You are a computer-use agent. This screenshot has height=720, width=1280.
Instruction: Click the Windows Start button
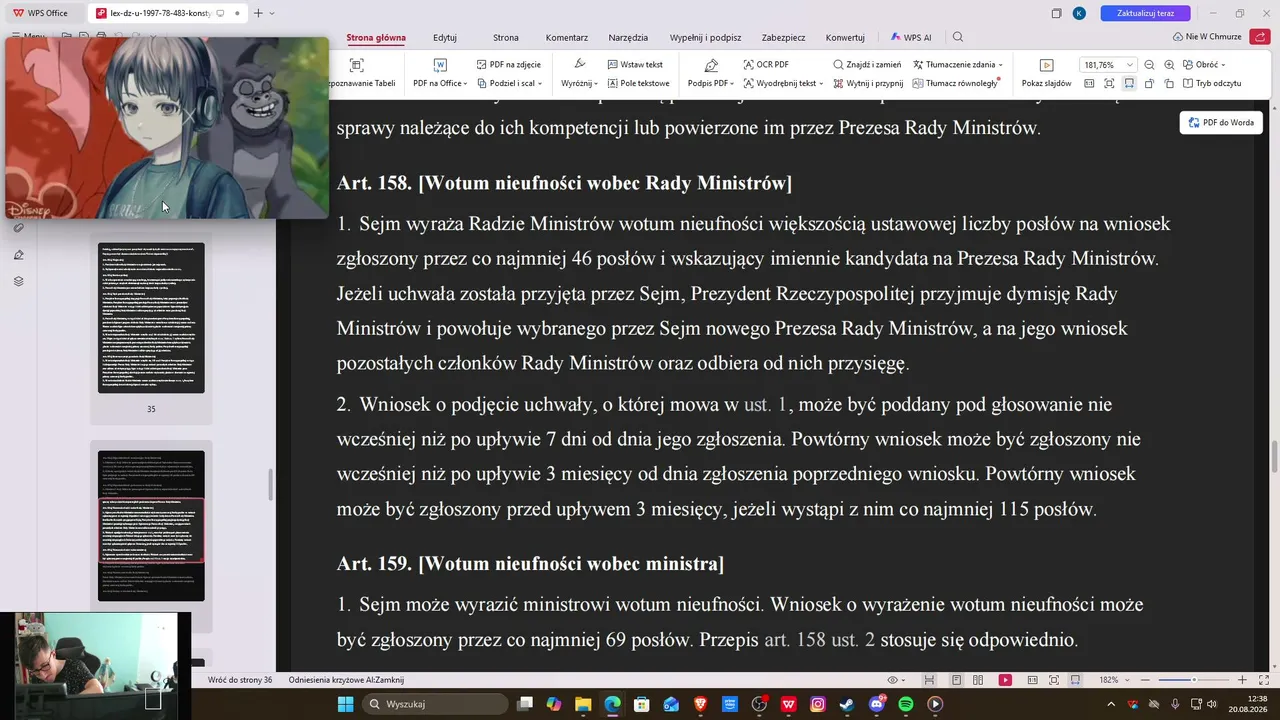[x=345, y=704]
